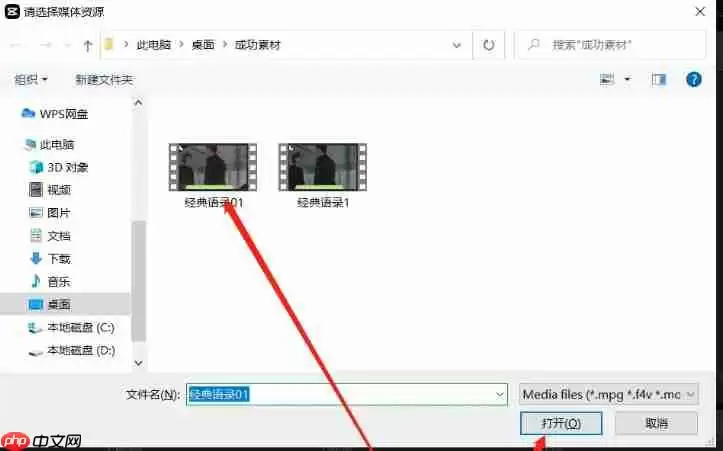
Task: Click the 取消 button
Action: tap(656, 423)
